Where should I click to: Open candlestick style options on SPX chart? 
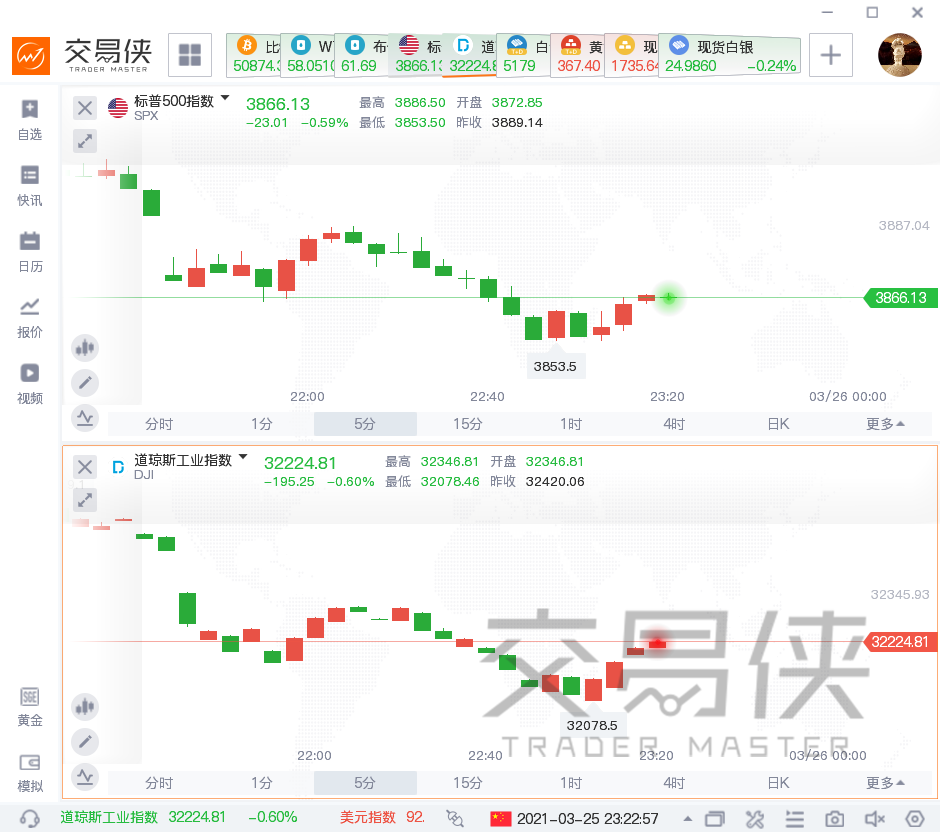click(x=85, y=348)
